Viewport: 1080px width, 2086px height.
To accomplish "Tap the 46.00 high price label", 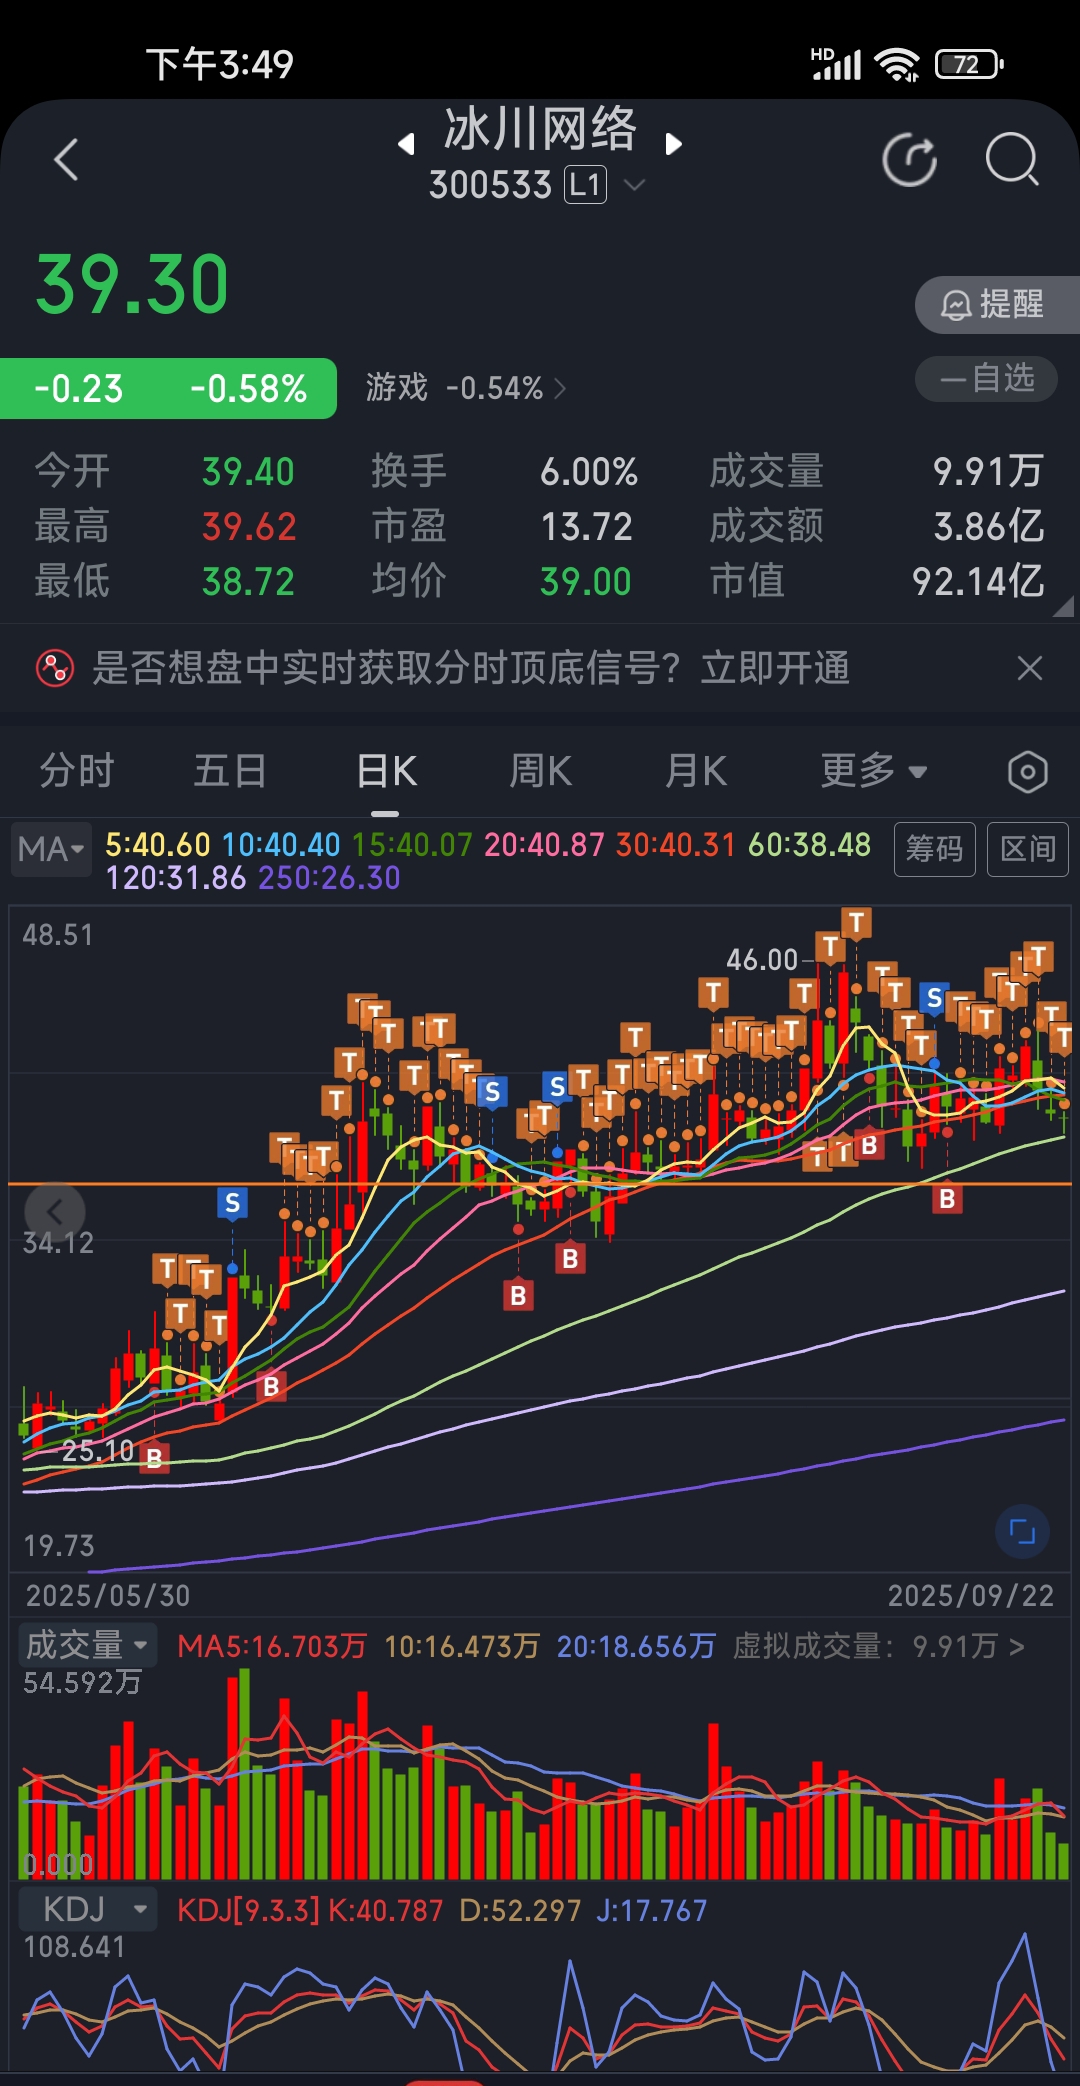I will 762,960.
